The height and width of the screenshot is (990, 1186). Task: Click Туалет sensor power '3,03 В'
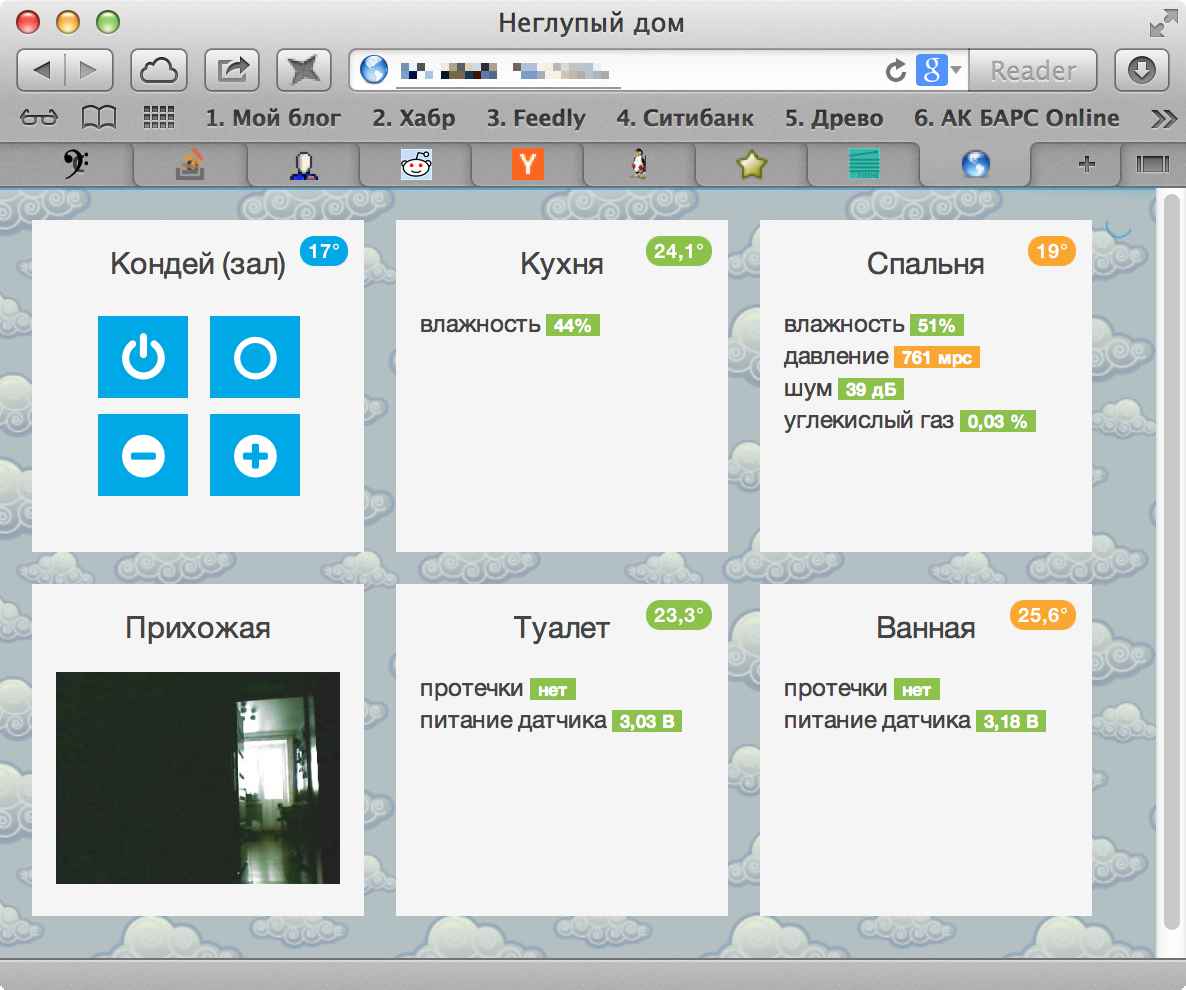point(647,722)
